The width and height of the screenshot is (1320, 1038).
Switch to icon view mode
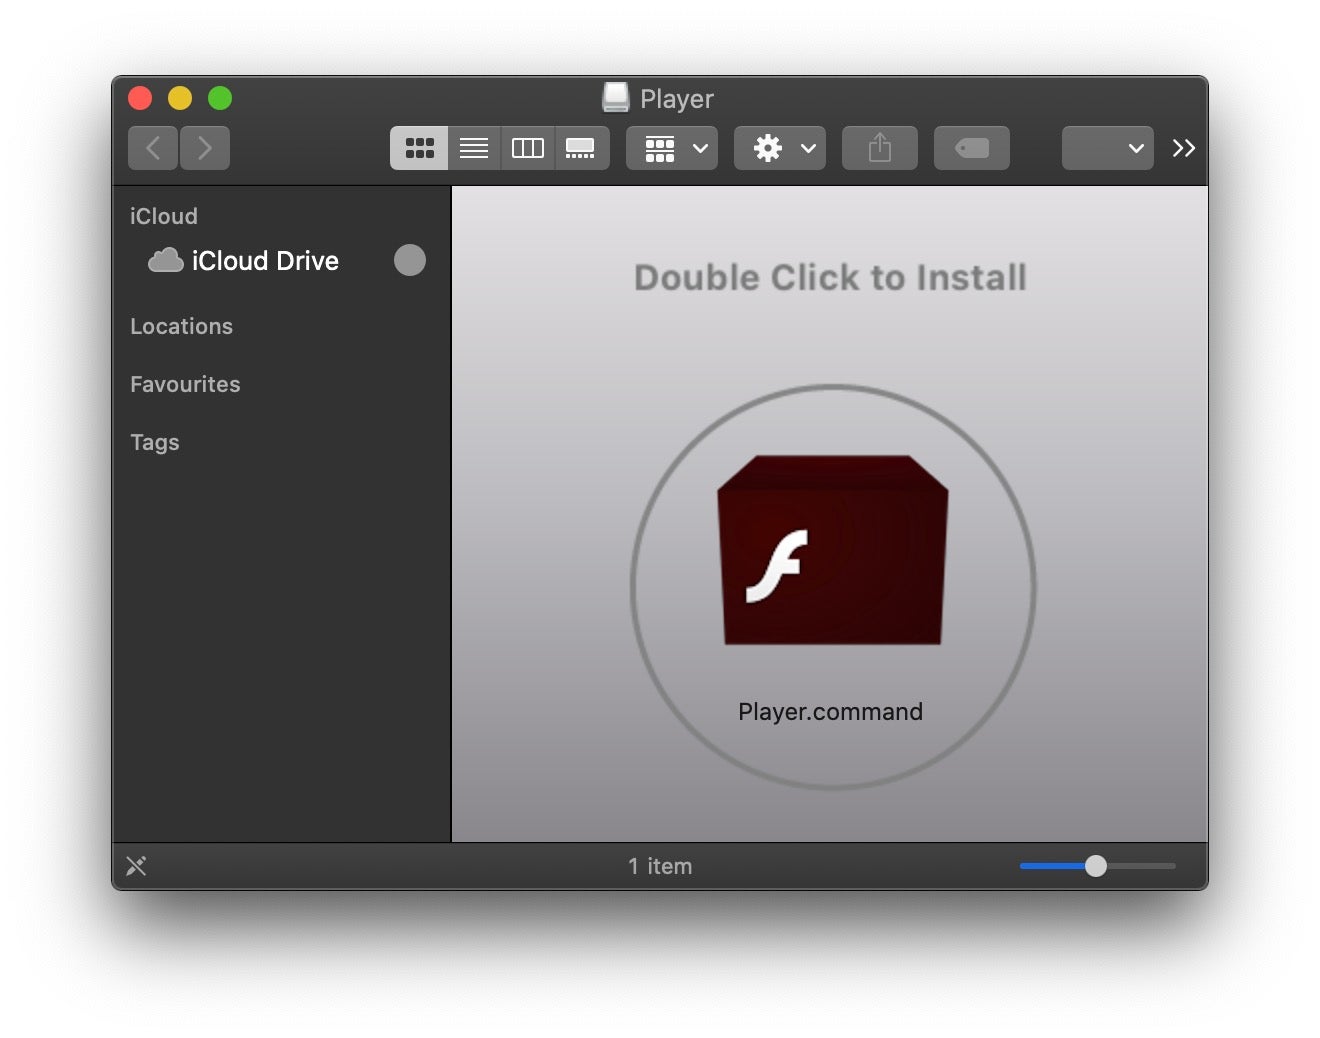[x=419, y=148]
